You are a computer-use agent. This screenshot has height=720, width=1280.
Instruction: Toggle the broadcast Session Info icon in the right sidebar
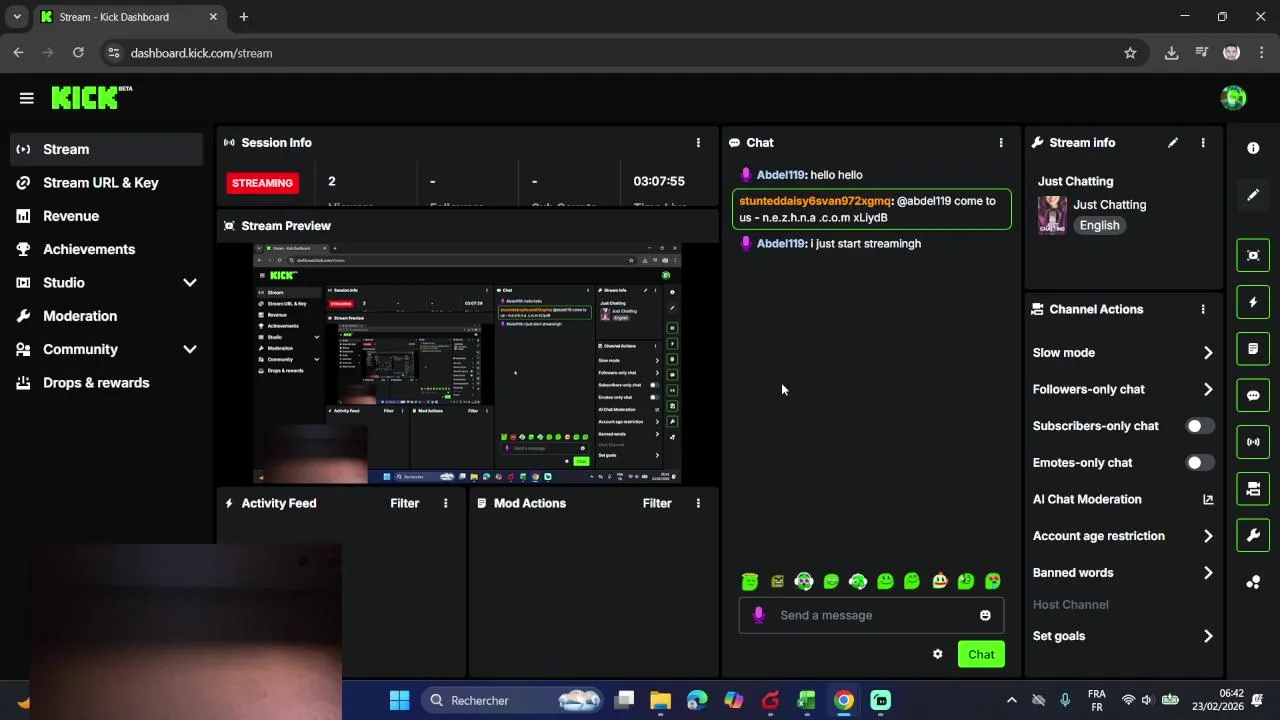(x=1253, y=442)
